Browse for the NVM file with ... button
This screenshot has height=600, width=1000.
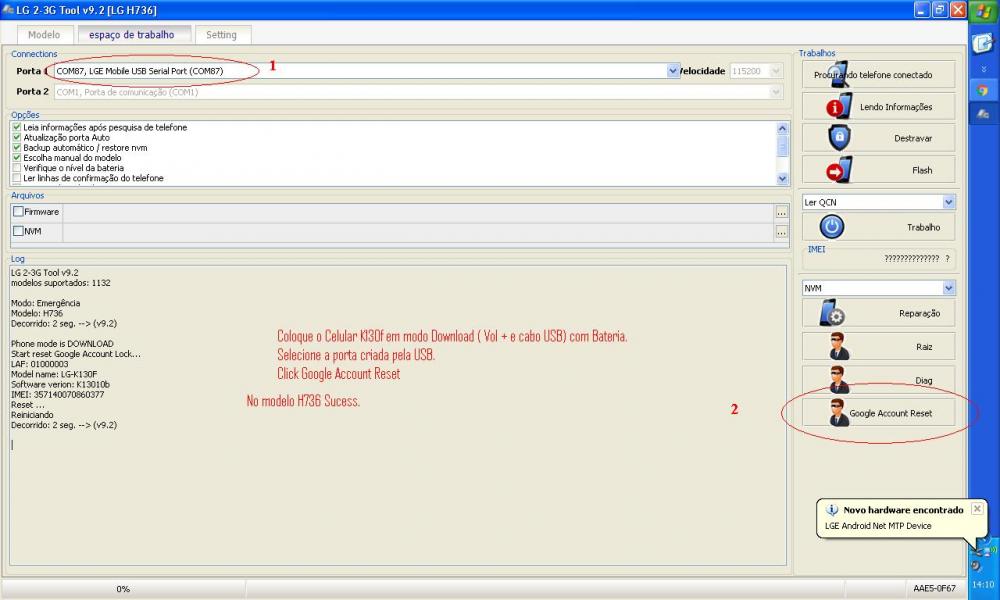point(781,232)
